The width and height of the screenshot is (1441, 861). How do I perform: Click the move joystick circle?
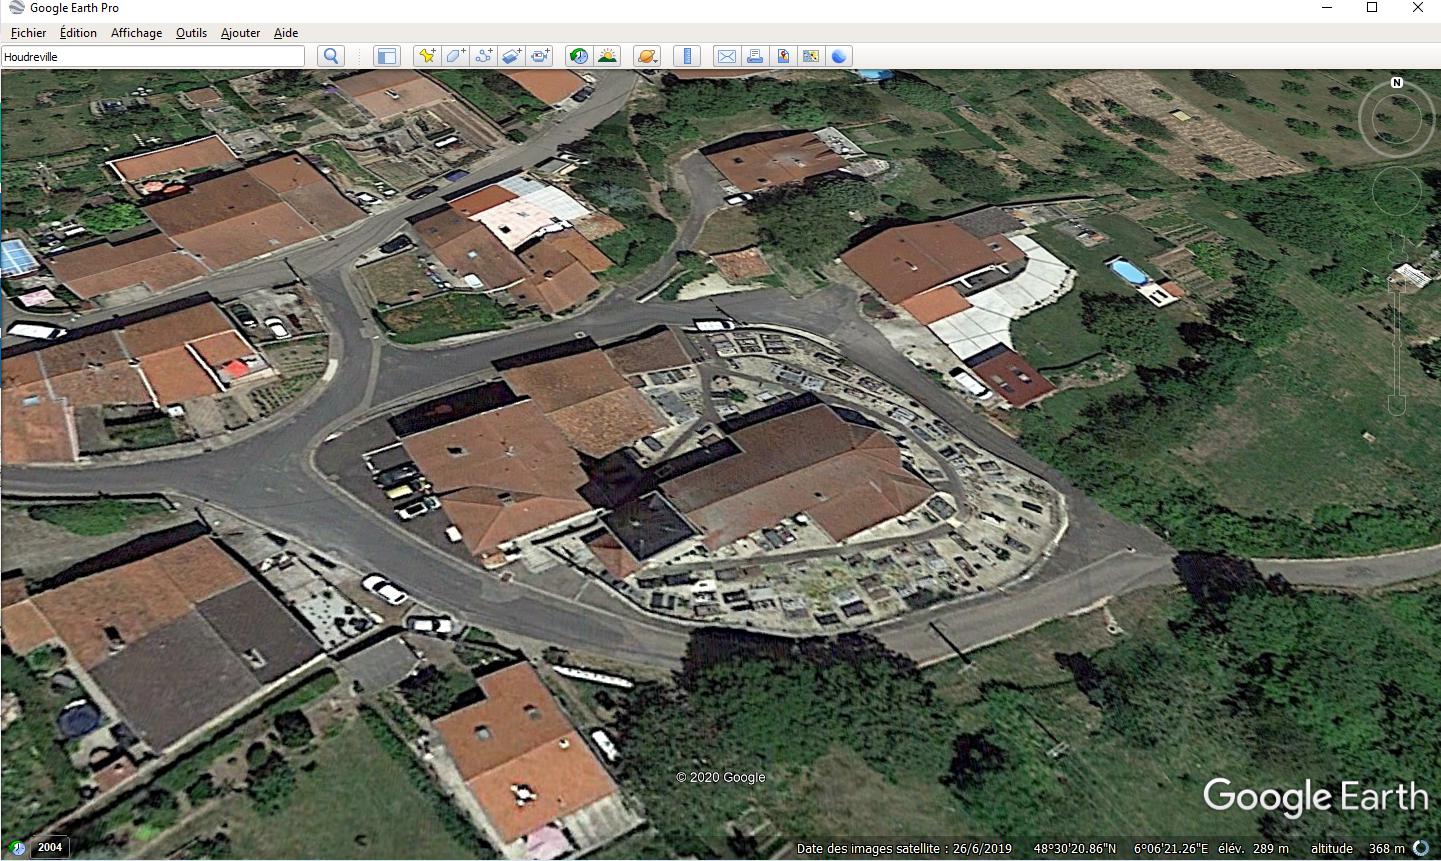point(1397,191)
